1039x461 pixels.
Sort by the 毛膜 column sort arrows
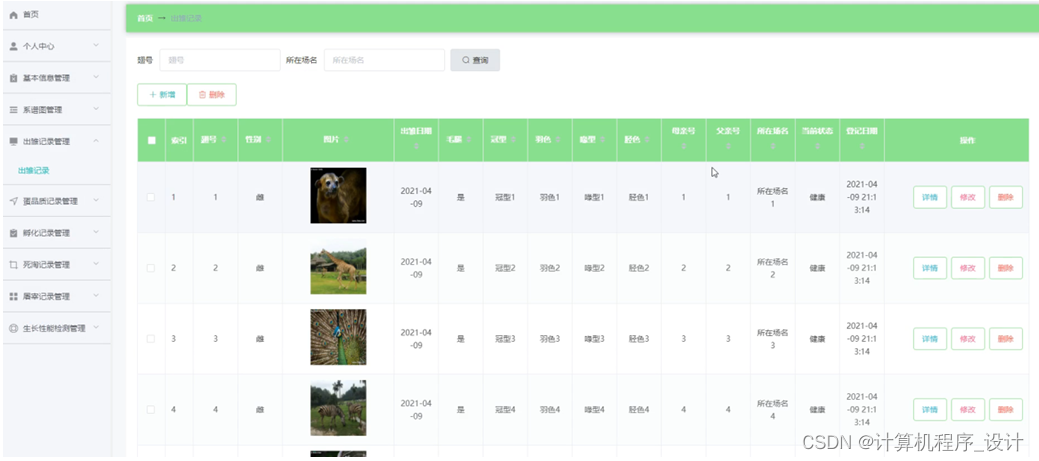[x=468, y=140]
